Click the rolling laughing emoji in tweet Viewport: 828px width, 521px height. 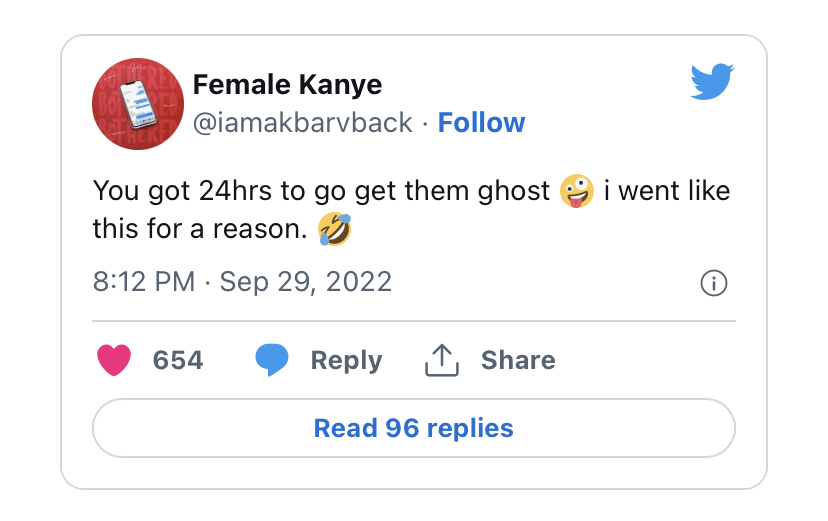[x=335, y=229]
